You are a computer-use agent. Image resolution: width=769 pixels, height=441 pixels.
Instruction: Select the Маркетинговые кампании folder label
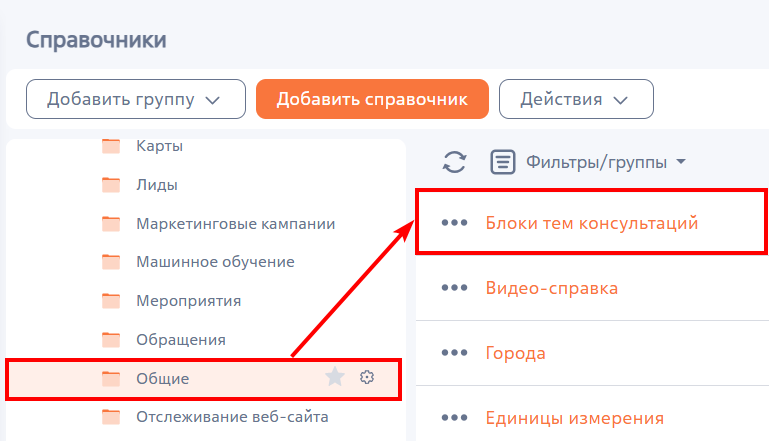pyautogui.click(x=235, y=224)
